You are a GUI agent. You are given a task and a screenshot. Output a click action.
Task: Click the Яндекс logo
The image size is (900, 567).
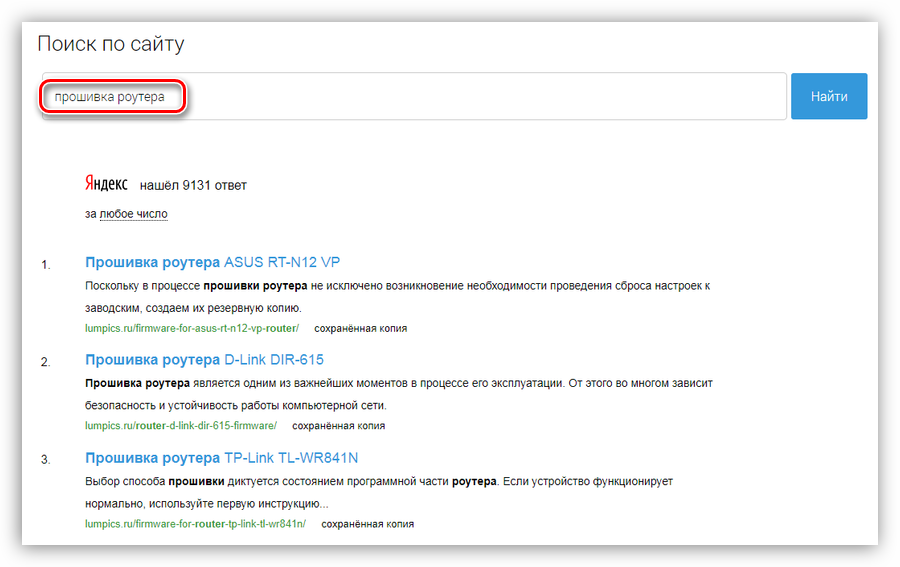tap(106, 184)
